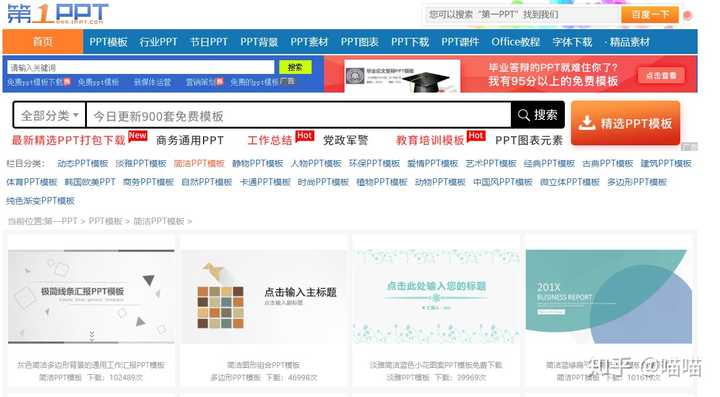This screenshot has height=397, width=720.
Task: Click the Hot badge next to 教育培训模板
Action: pos(476,136)
